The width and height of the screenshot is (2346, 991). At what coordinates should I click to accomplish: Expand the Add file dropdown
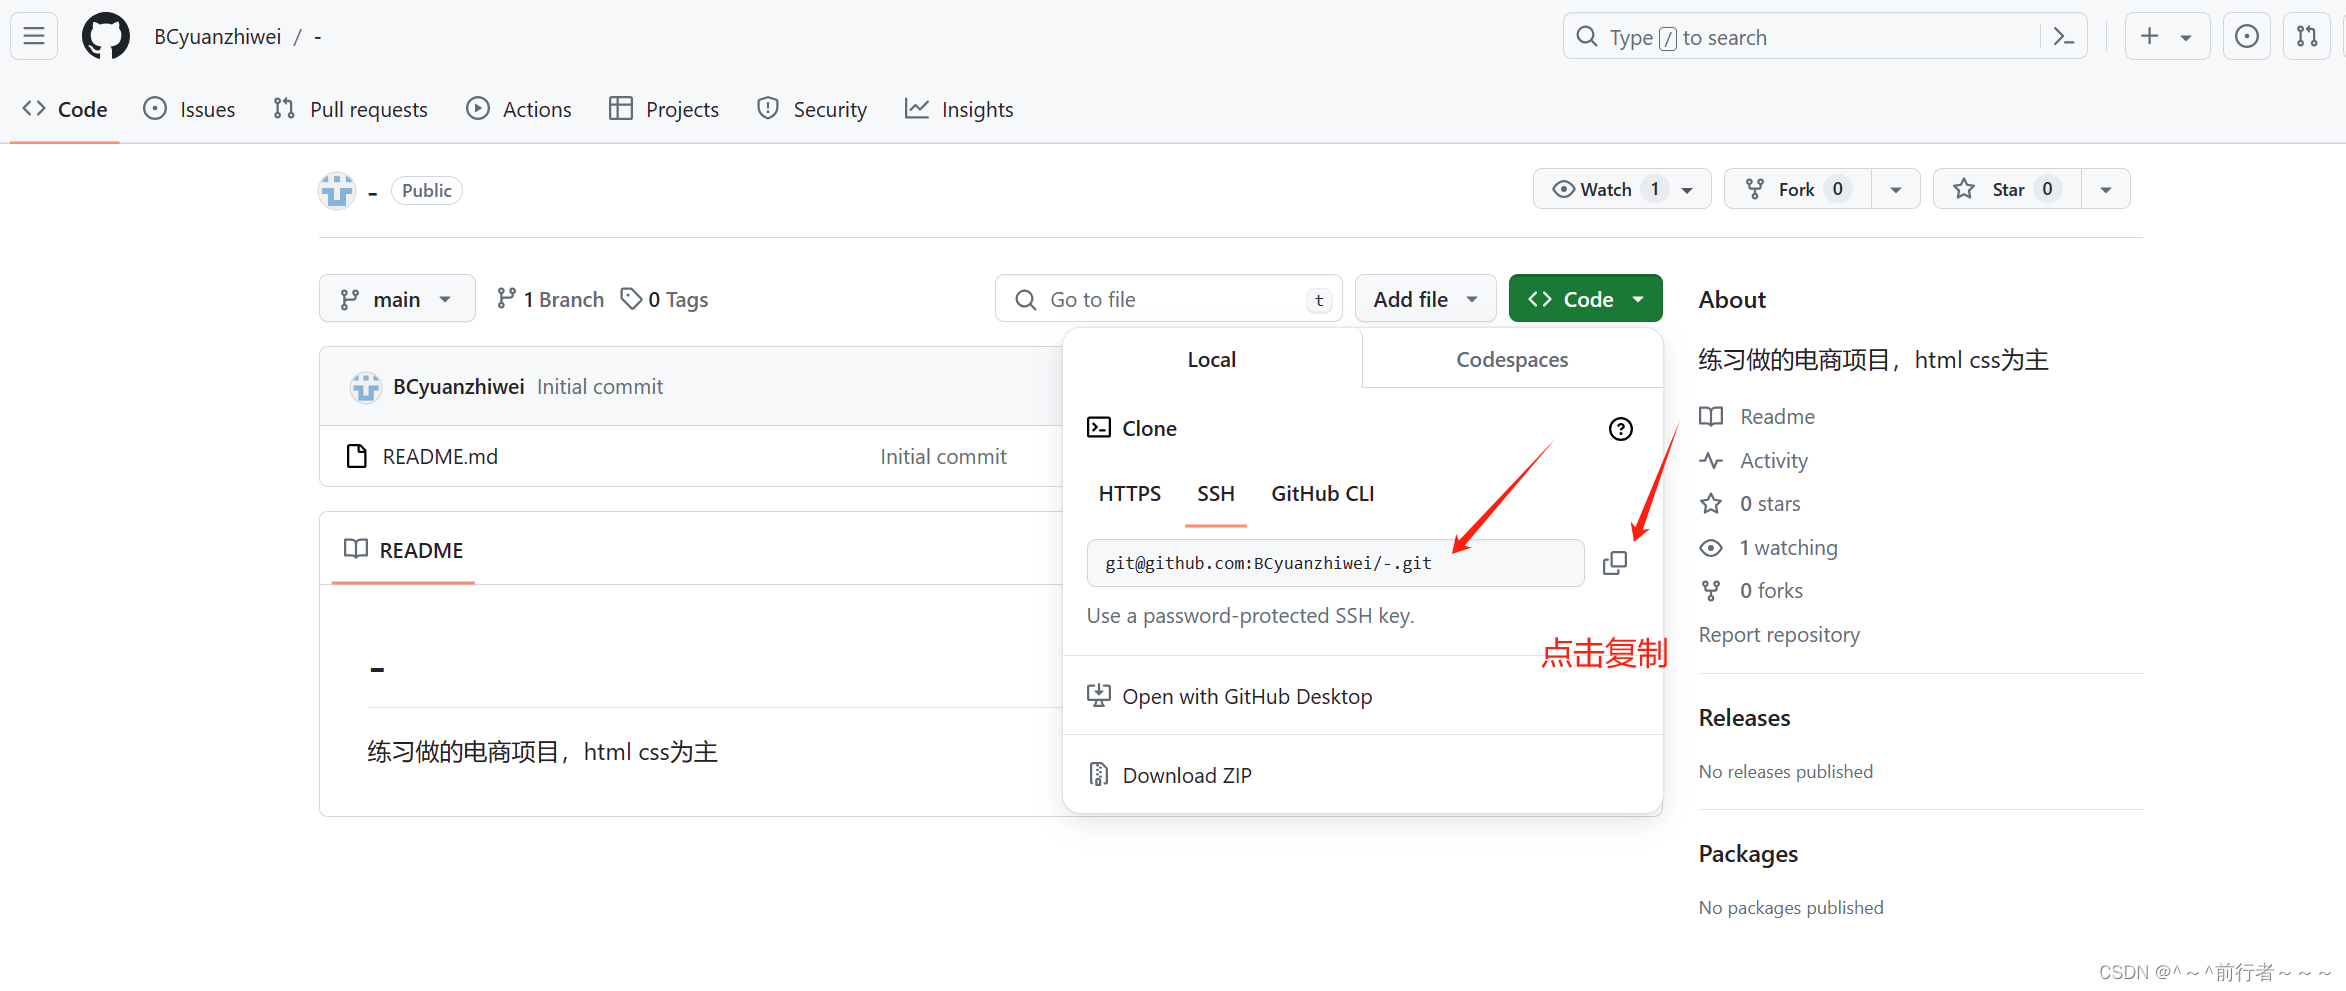pos(1425,299)
